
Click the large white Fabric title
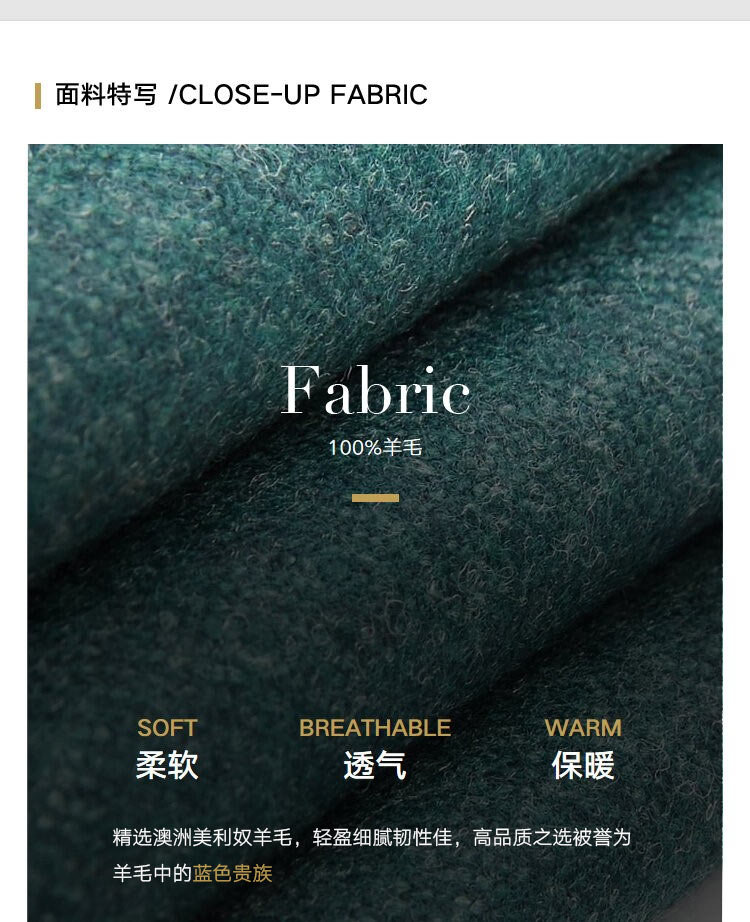coord(375,390)
